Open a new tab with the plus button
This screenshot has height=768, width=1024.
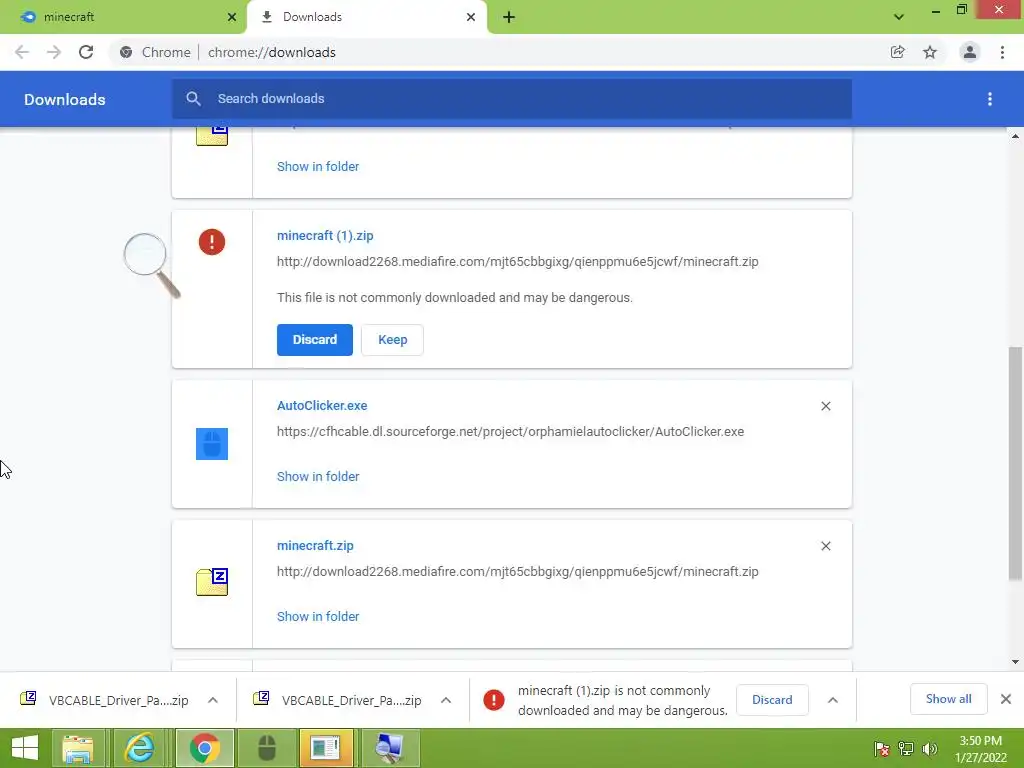(509, 17)
